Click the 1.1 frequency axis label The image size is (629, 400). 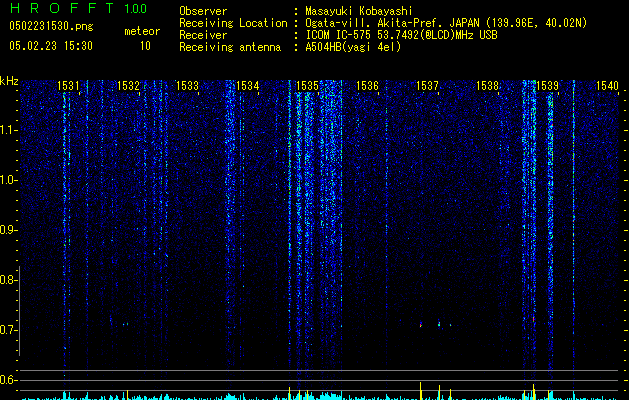click(x=8, y=130)
